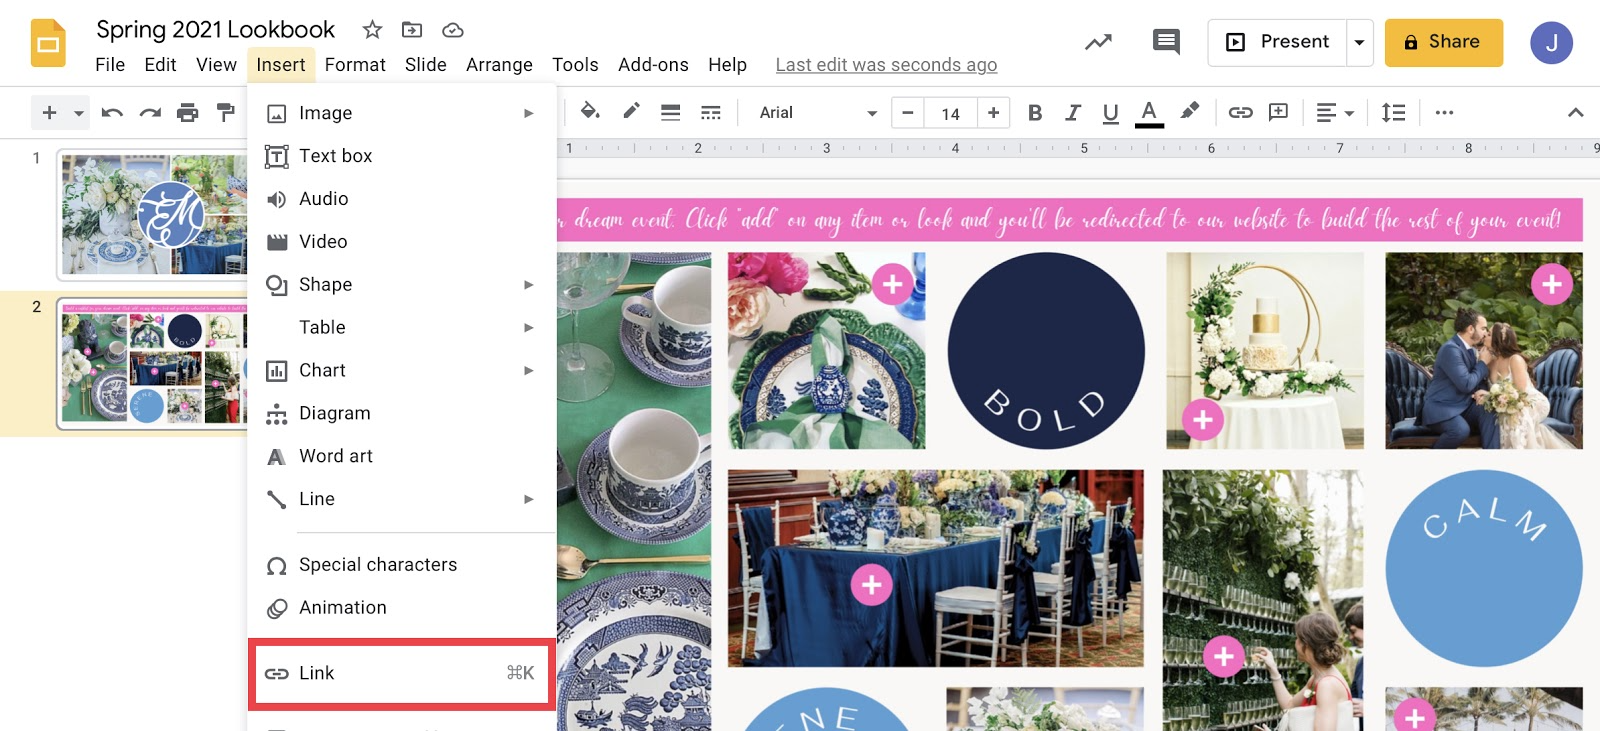Select slide 2 thumbnail

(x=152, y=364)
